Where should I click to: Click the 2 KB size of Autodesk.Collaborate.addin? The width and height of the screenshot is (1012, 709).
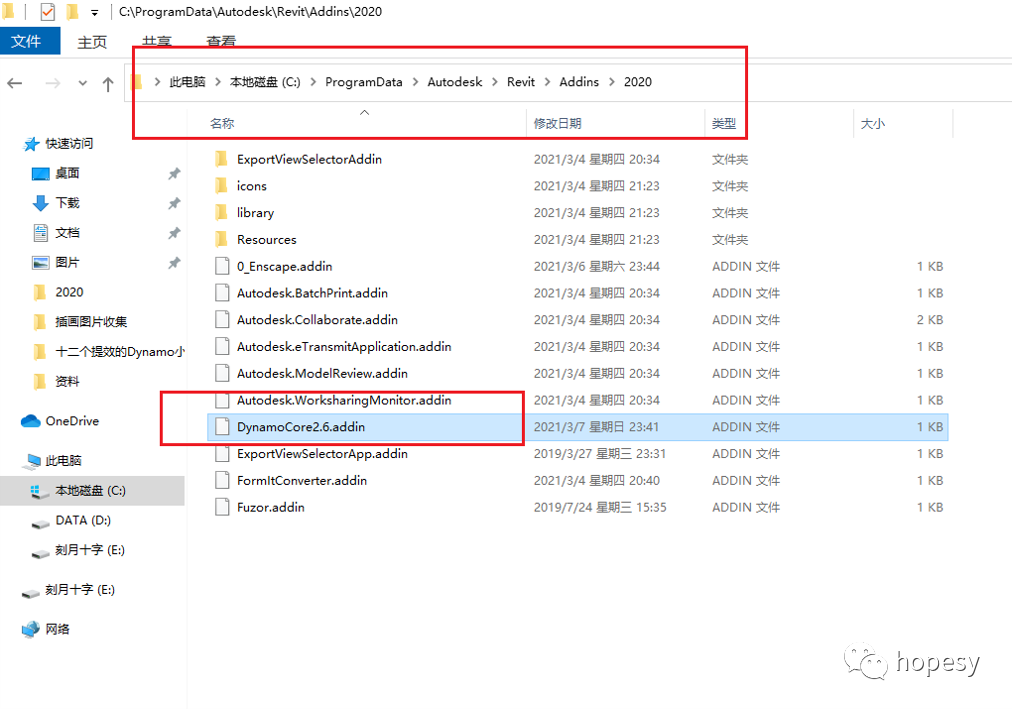coord(930,320)
